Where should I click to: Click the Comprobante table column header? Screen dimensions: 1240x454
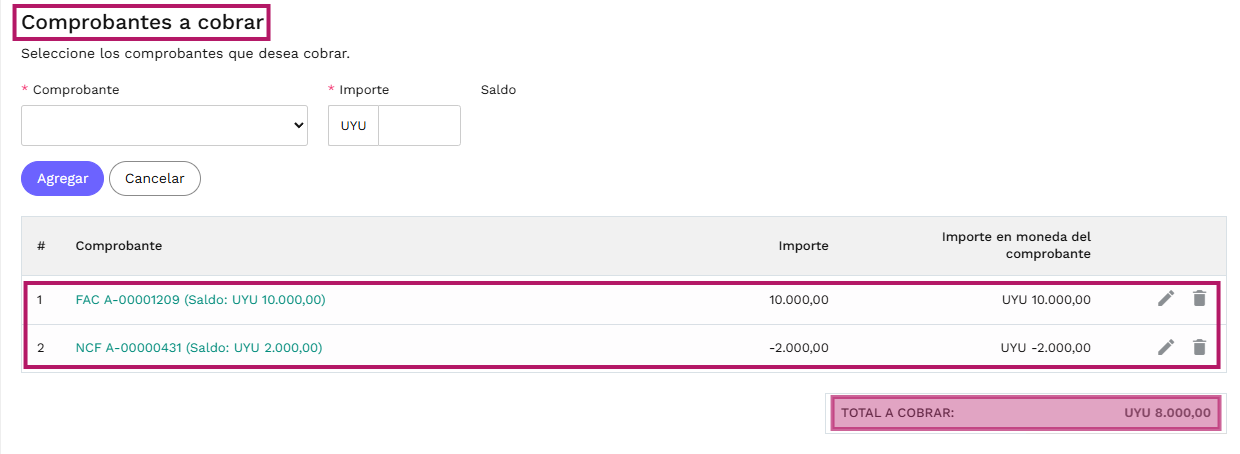(x=119, y=246)
